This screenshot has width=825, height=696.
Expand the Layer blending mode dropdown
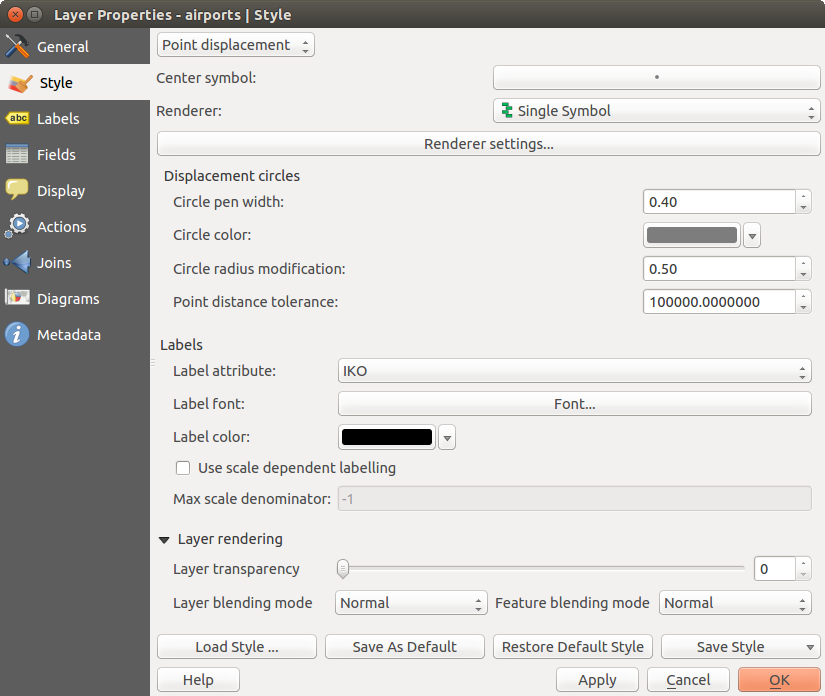411,603
